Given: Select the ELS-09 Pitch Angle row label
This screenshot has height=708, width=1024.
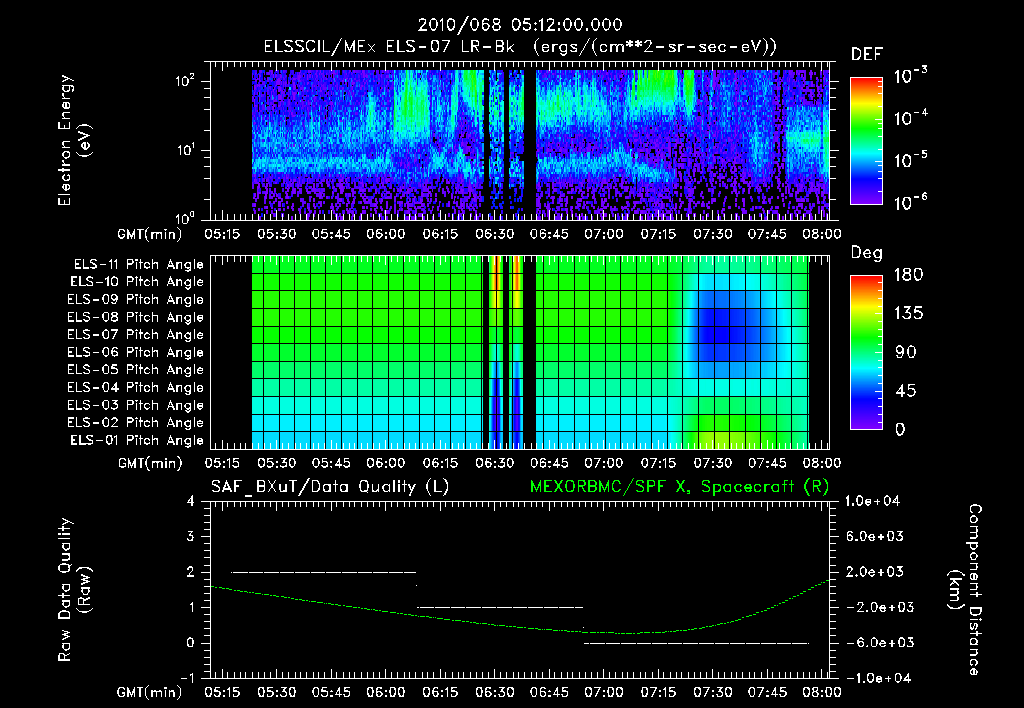Looking at the screenshot, I should pos(135,300).
